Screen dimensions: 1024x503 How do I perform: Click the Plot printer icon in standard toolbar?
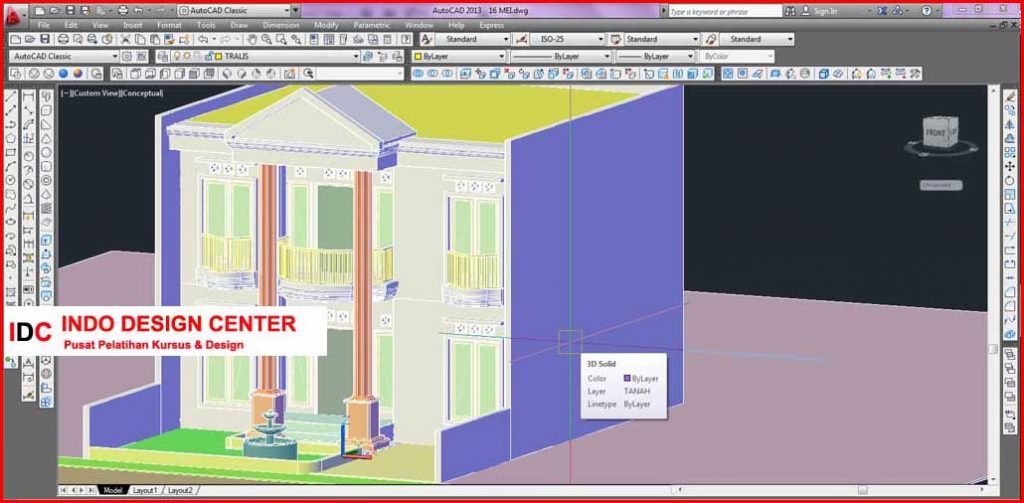click(x=63, y=39)
